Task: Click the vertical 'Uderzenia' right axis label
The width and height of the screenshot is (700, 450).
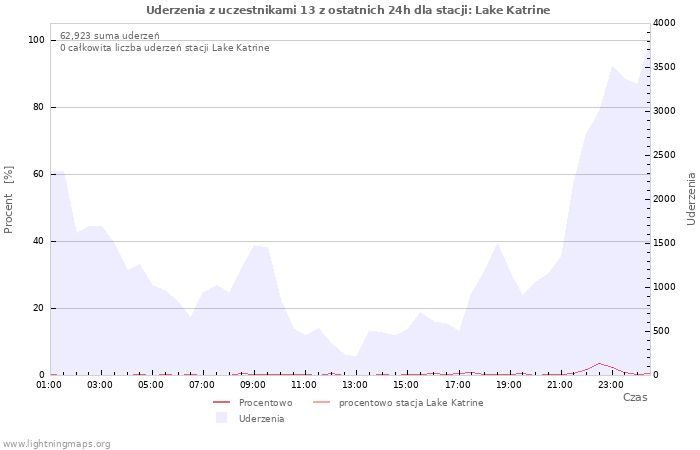Action: [690, 198]
